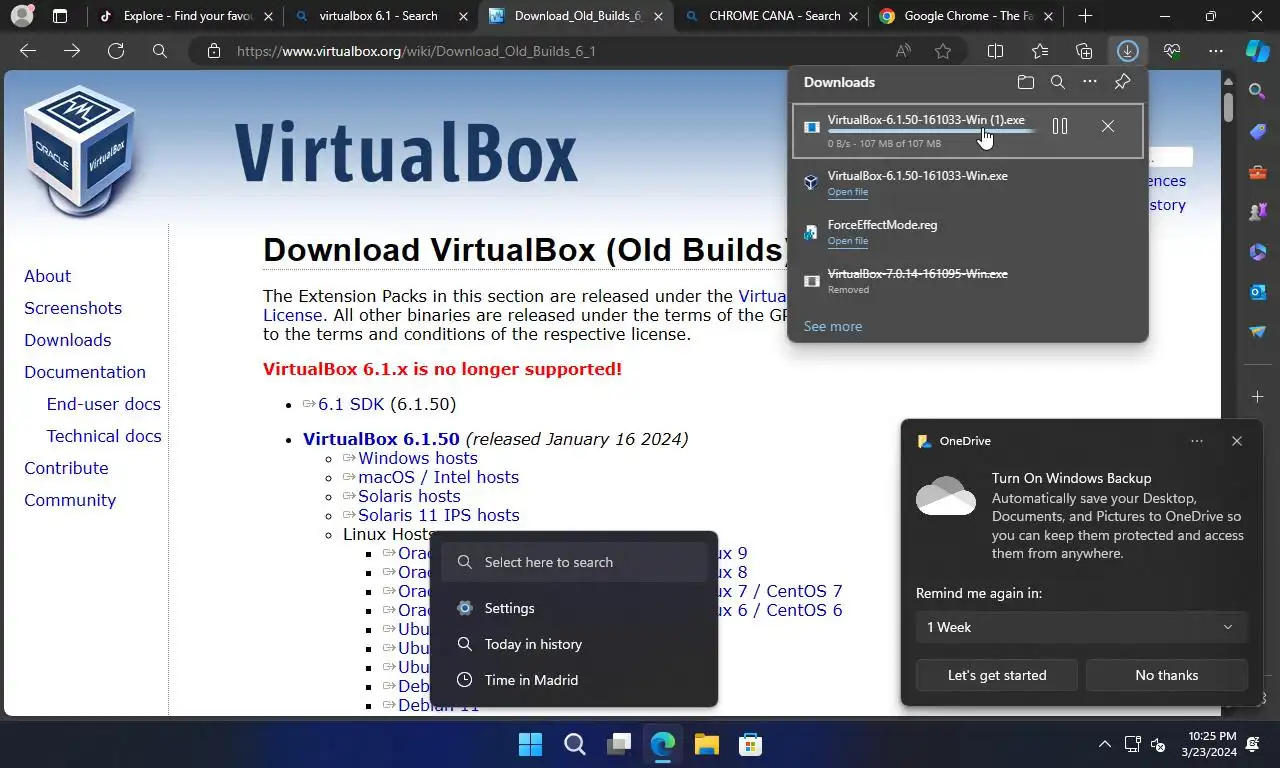The width and height of the screenshot is (1280, 768).
Task: Click the browser Forward arrow
Action: click(72, 51)
